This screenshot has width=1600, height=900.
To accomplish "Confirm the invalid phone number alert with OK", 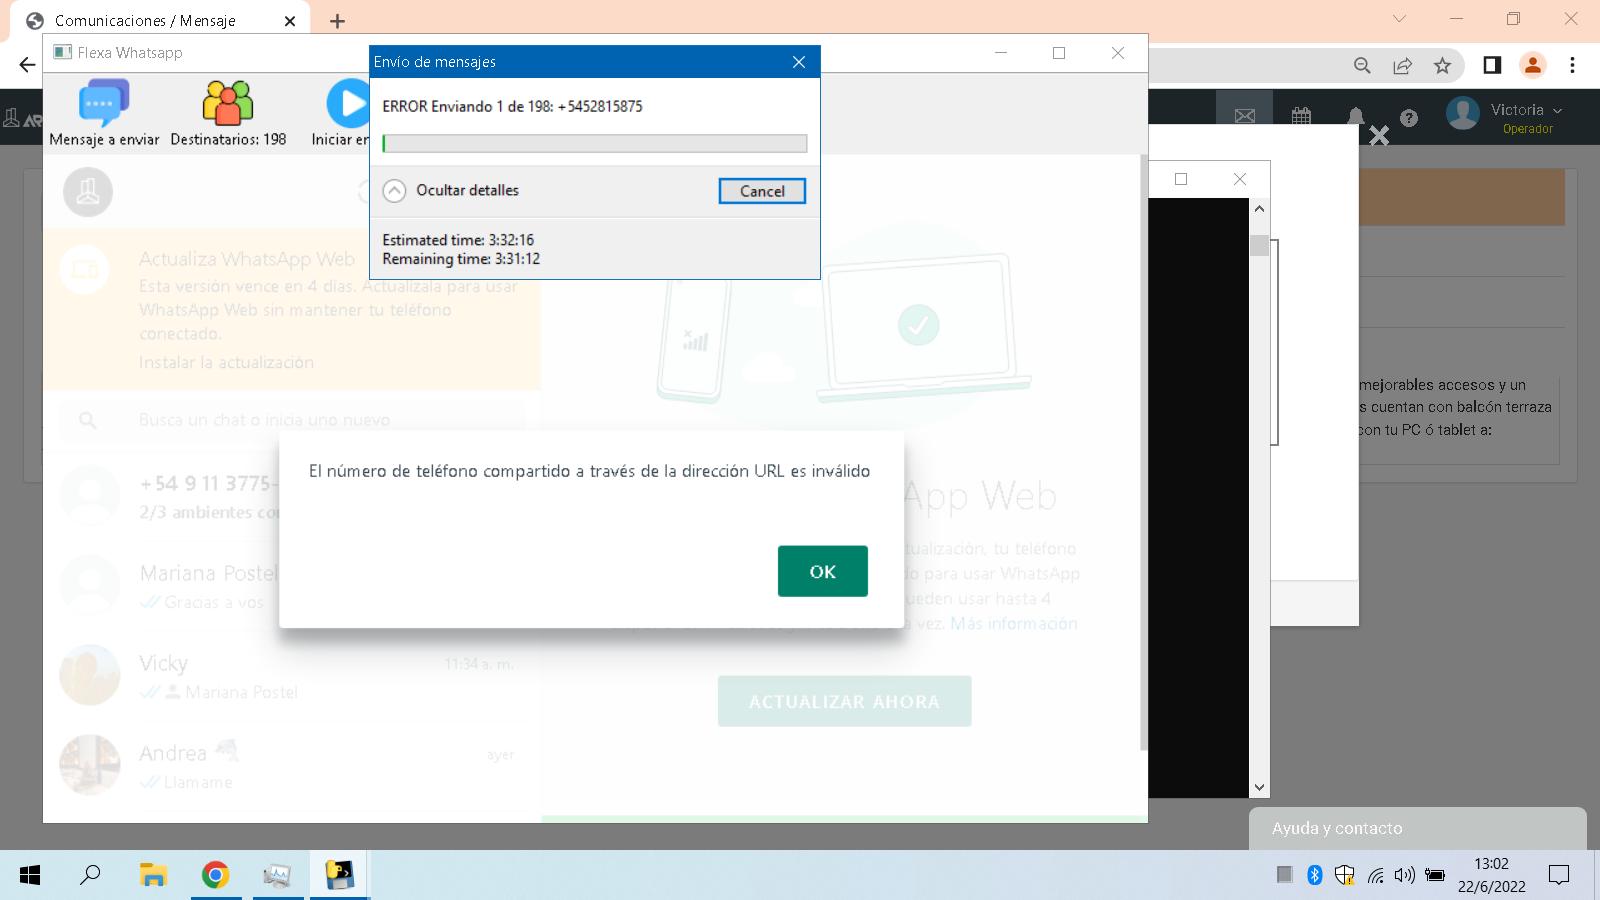I will pyautogui.click(x=822, y=571).
